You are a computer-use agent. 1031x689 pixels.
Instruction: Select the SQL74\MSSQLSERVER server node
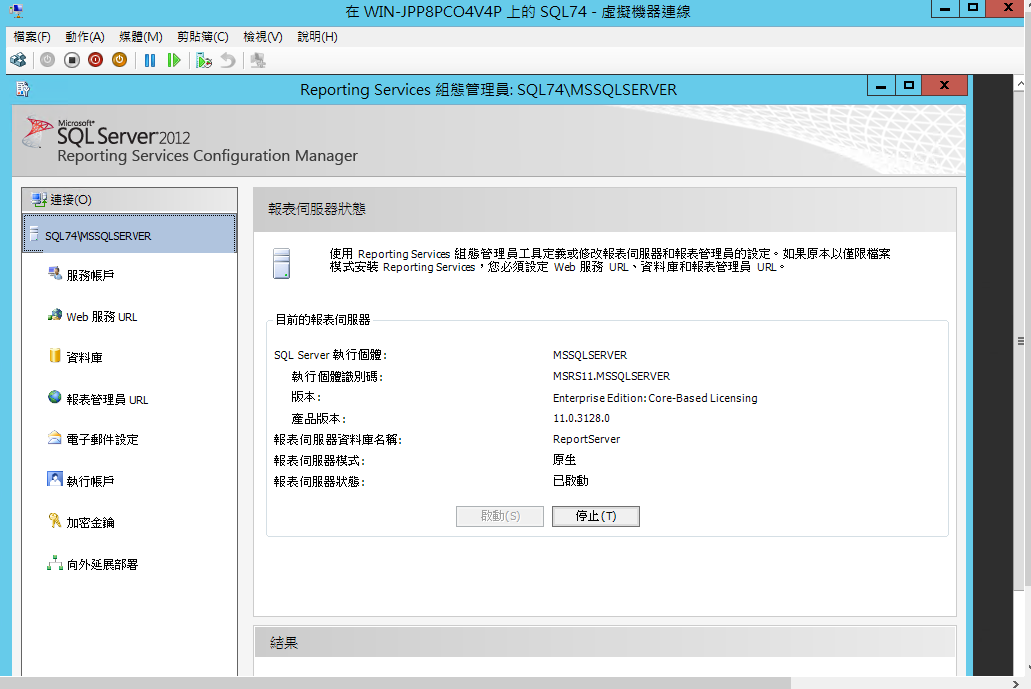(x=130, y=234)
